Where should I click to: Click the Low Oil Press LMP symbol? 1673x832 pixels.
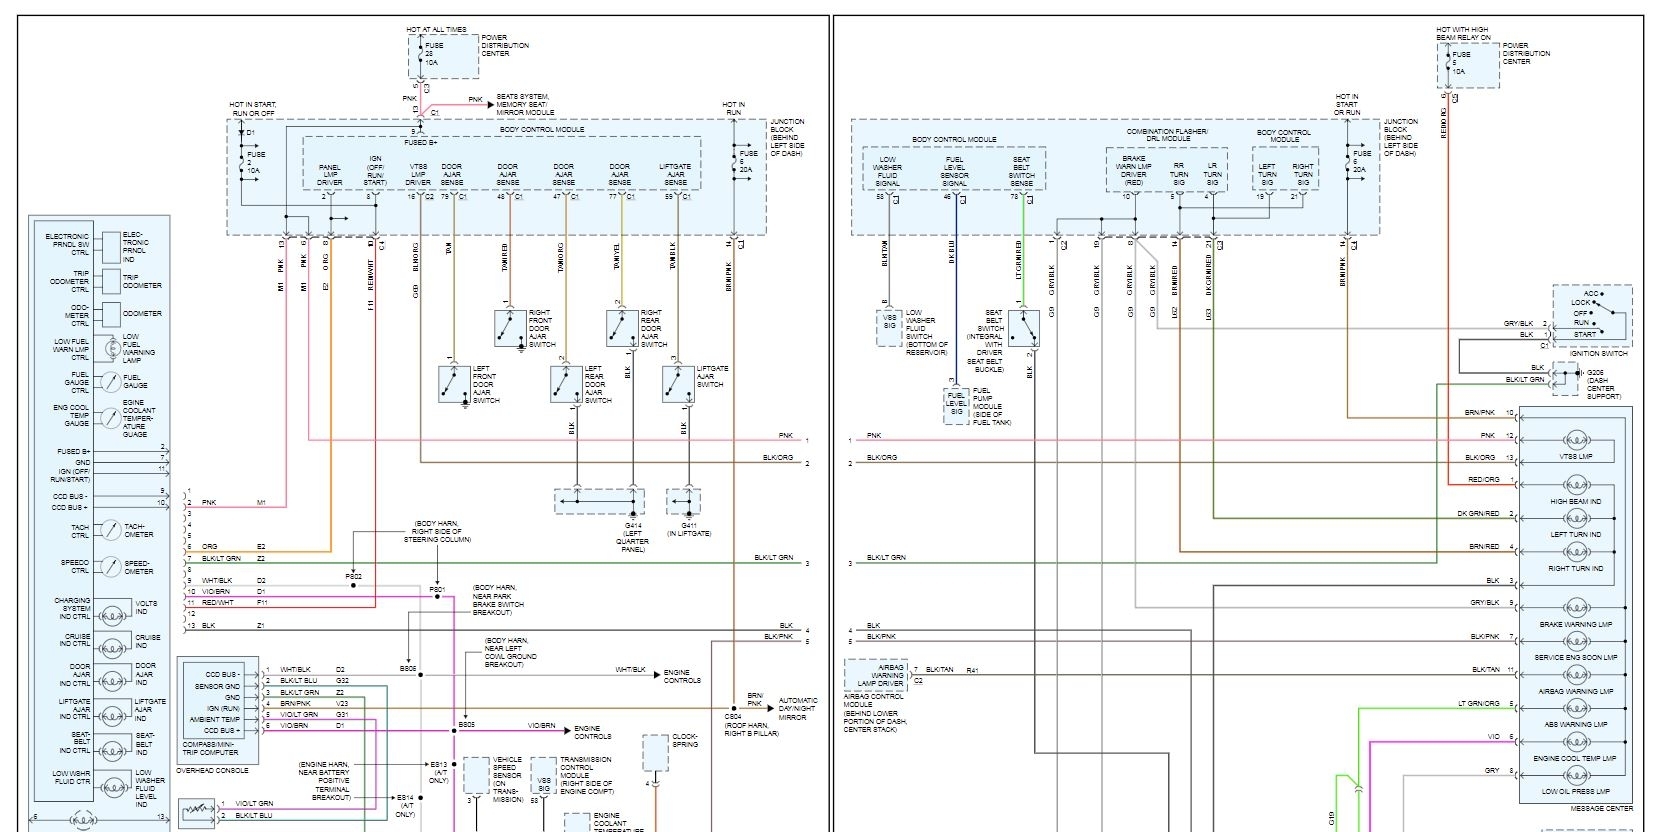(x=1575, y=775)
